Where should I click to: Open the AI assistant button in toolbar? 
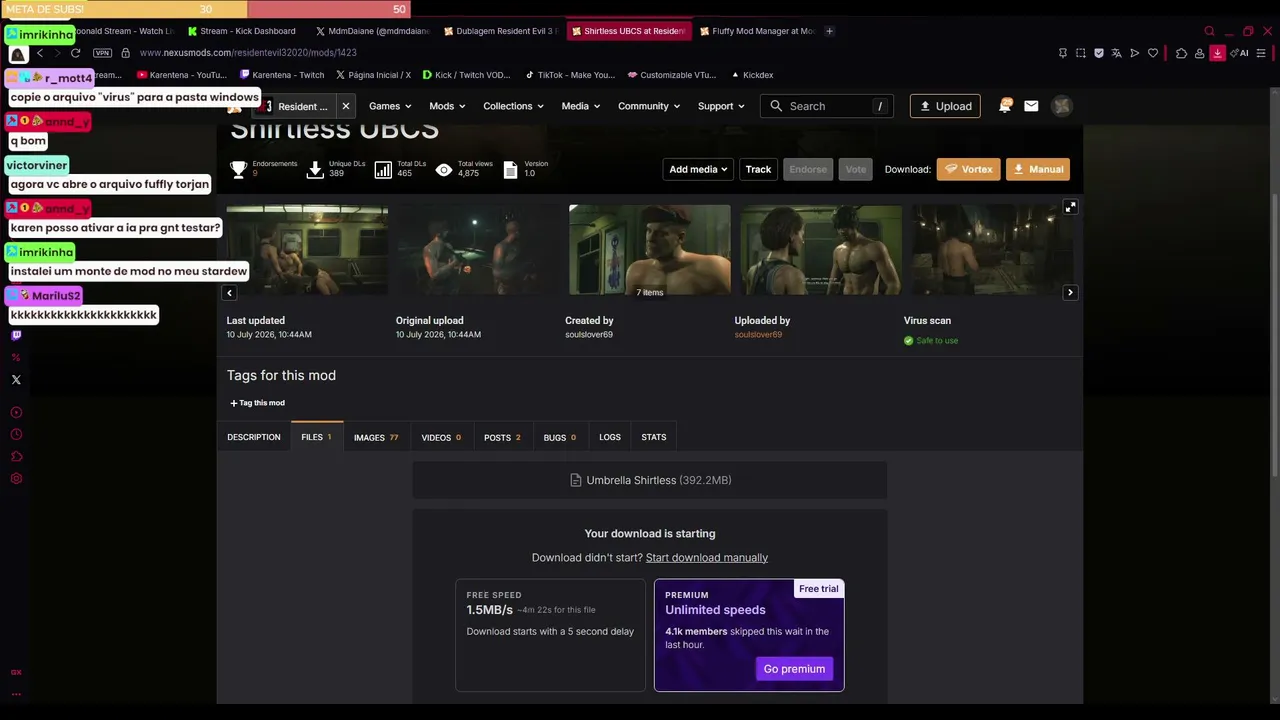[1240, 53]
